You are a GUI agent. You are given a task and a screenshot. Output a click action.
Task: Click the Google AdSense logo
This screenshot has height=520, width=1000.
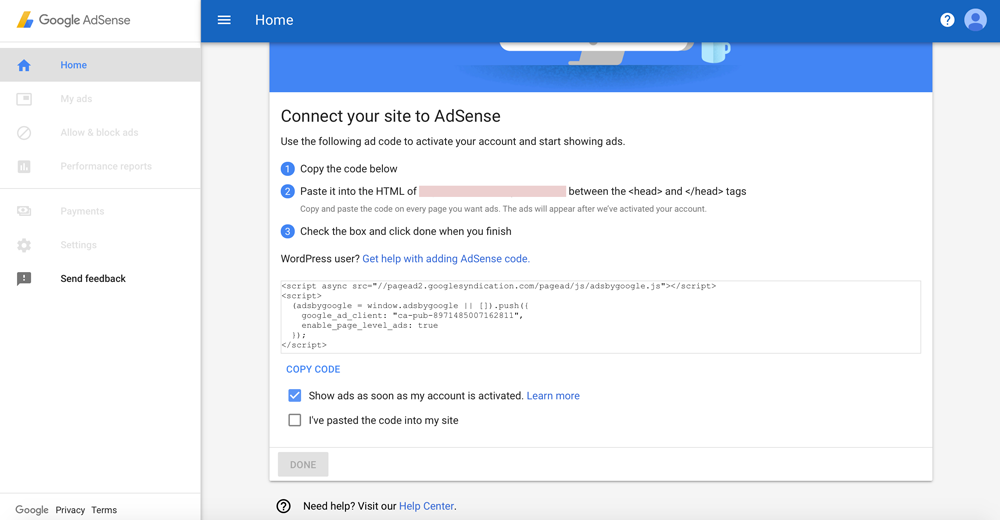click(x=73, y=20)
